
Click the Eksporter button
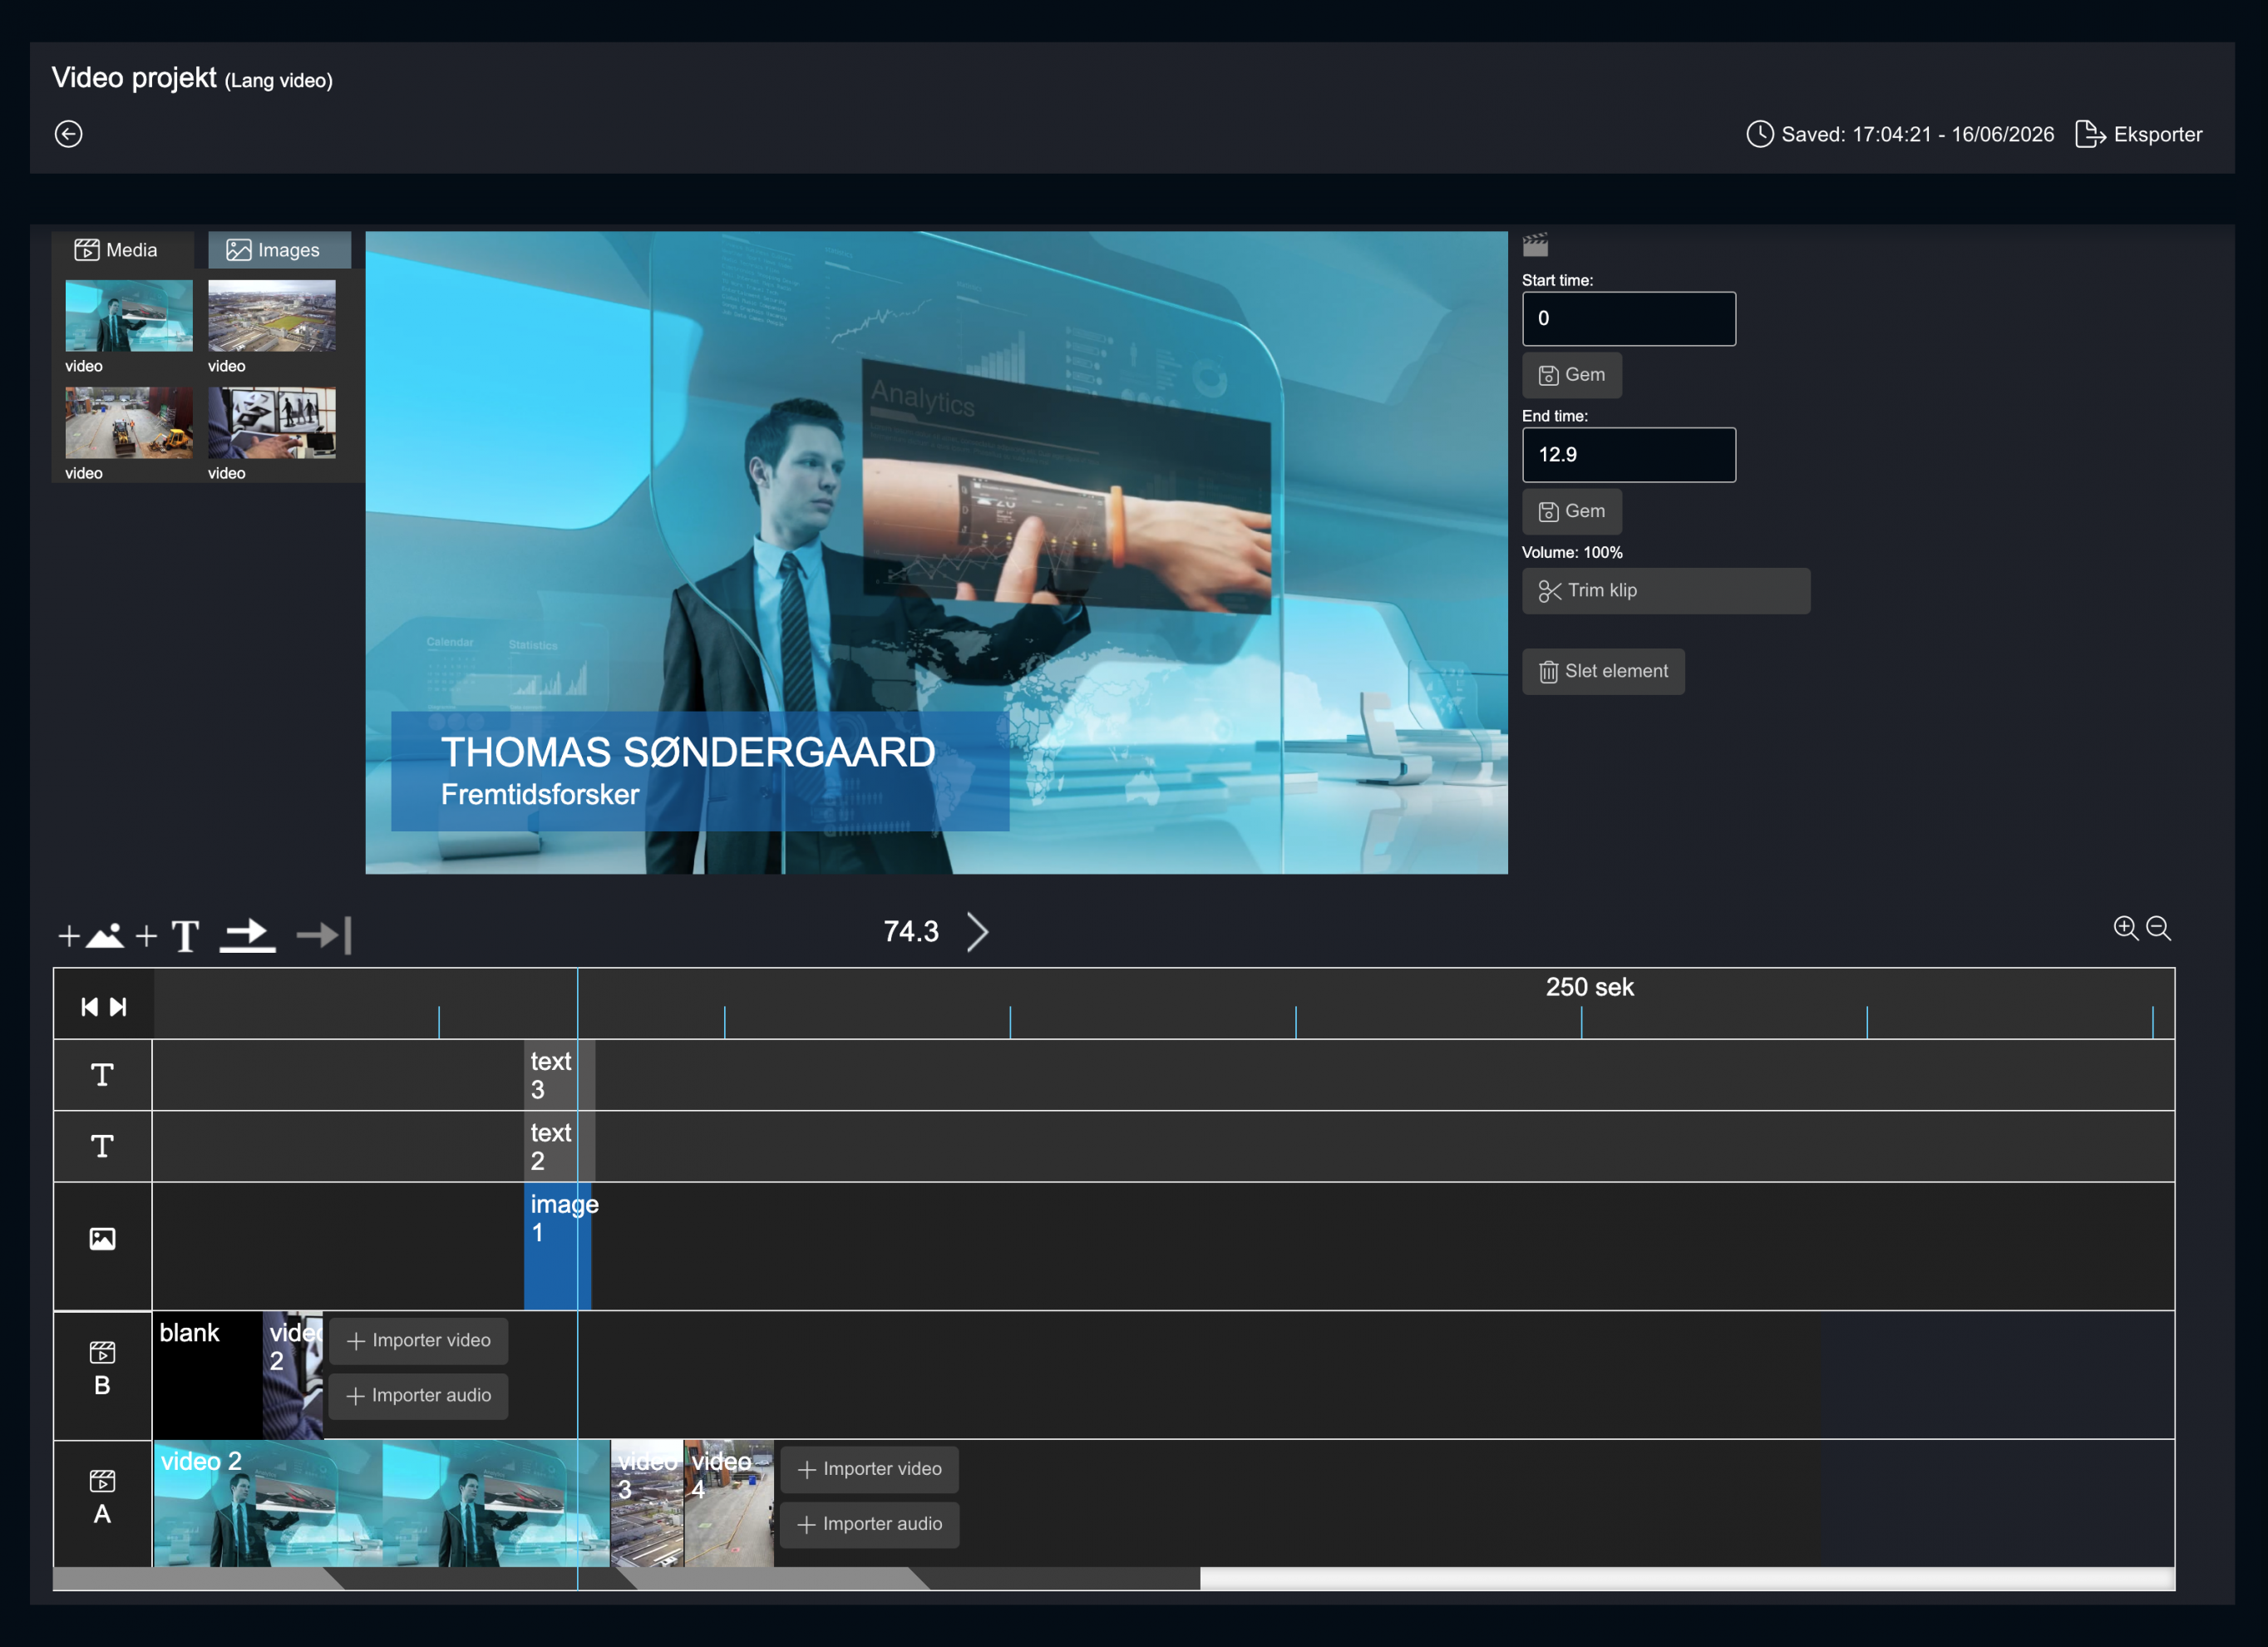[x=2139, y=134]
